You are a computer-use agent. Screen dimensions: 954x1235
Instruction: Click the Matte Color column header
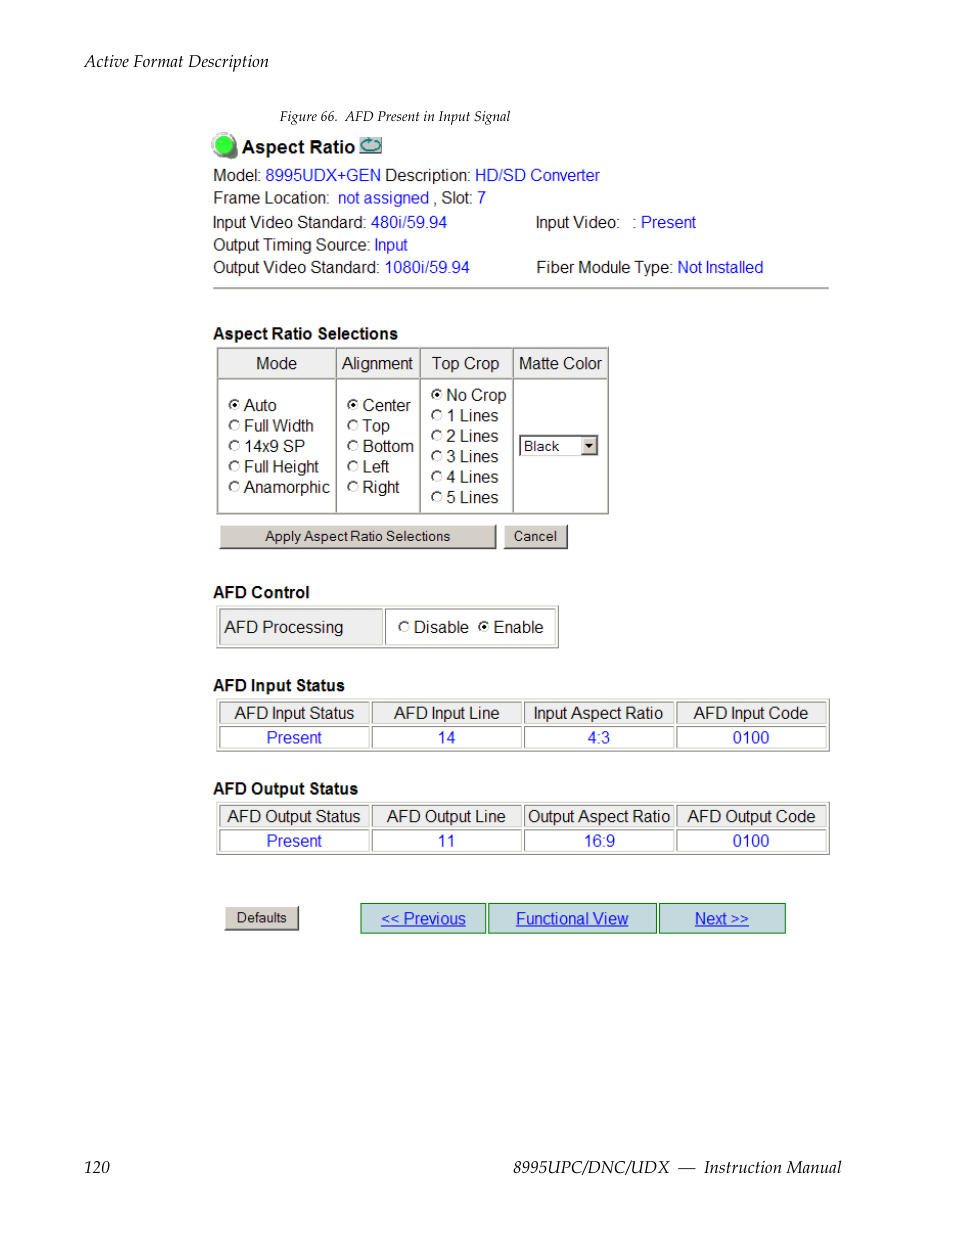(560, 364)
